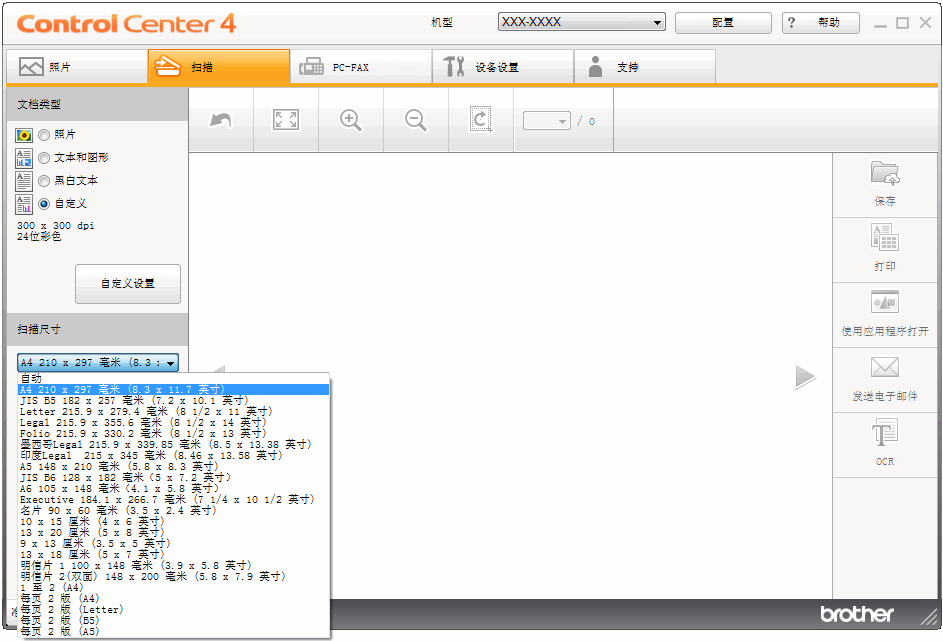Select the 文本和图形 radio button
Viewport: 943px width, 641px height.
tap(44, 157)
